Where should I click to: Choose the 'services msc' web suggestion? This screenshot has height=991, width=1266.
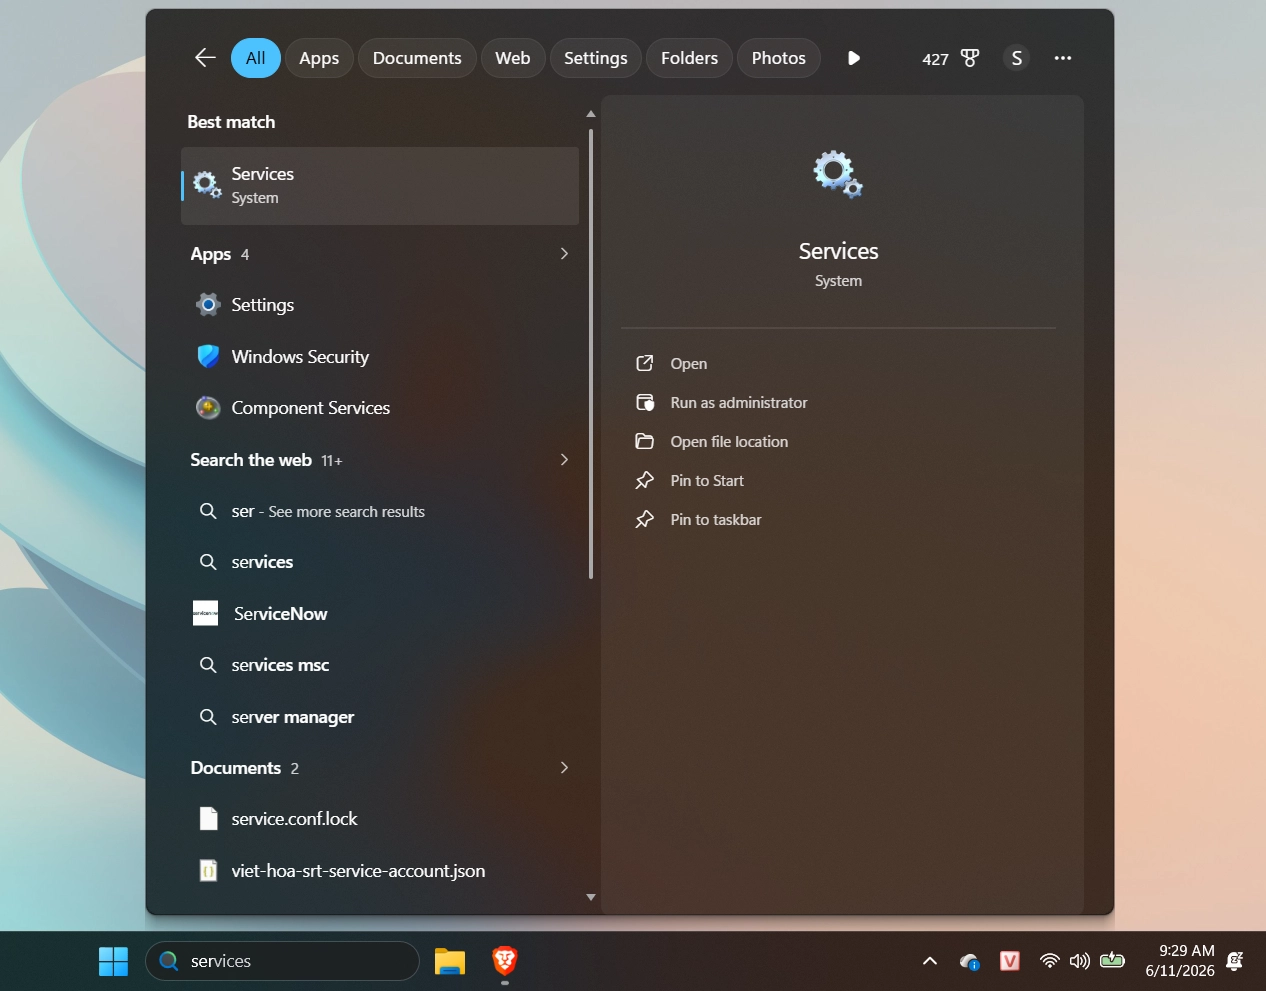[380, 665]
